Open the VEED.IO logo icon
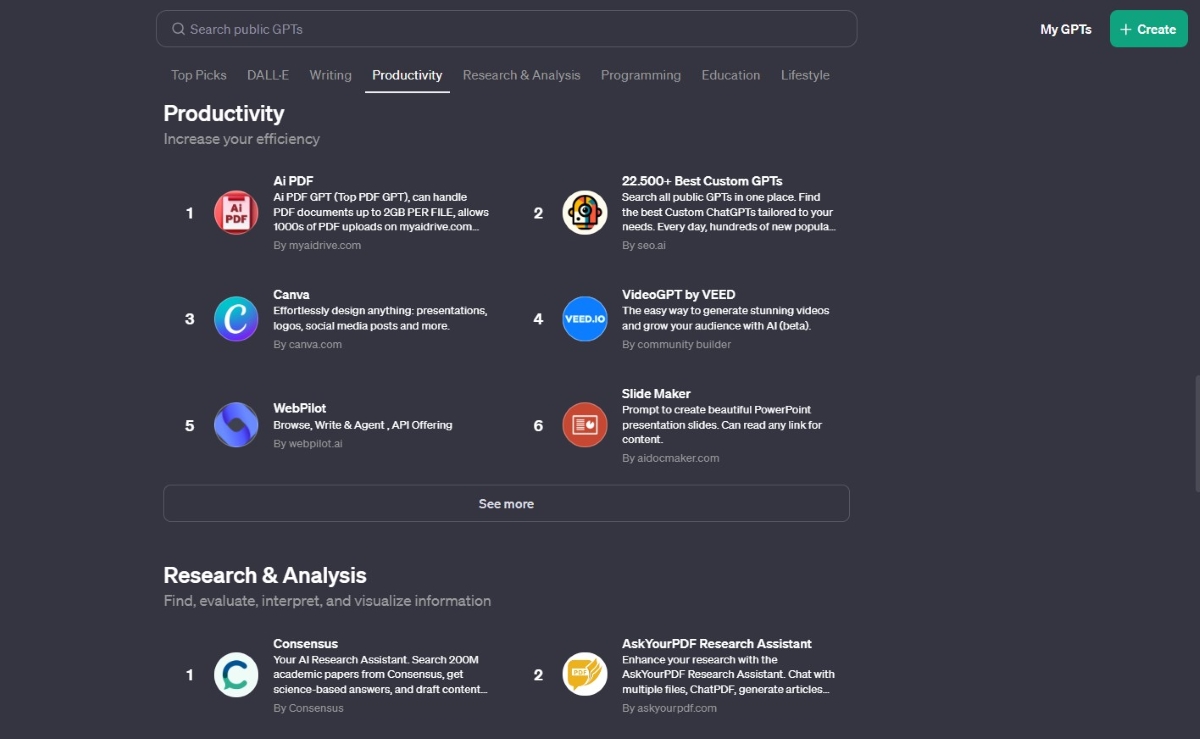 [x=585, y=319]
